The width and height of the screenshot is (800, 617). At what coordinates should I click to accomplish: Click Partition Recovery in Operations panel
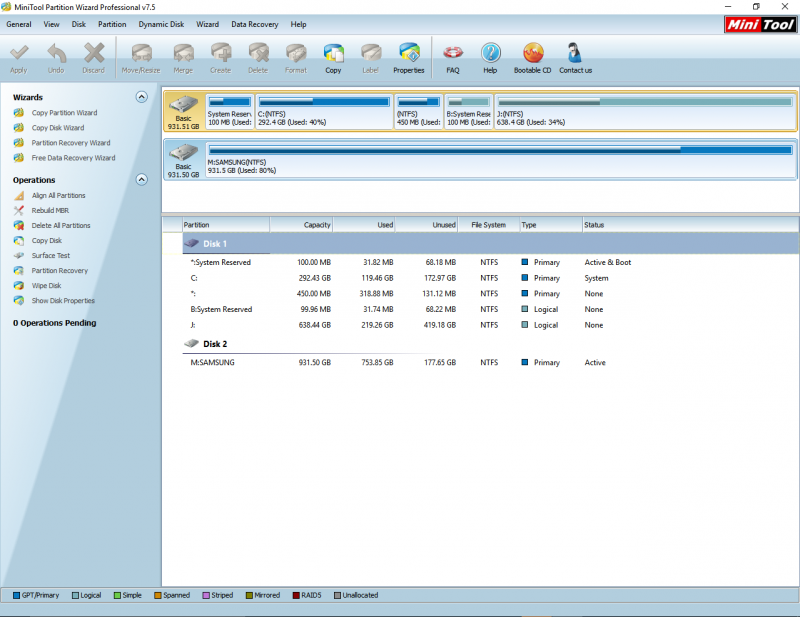tap(60, 270)
